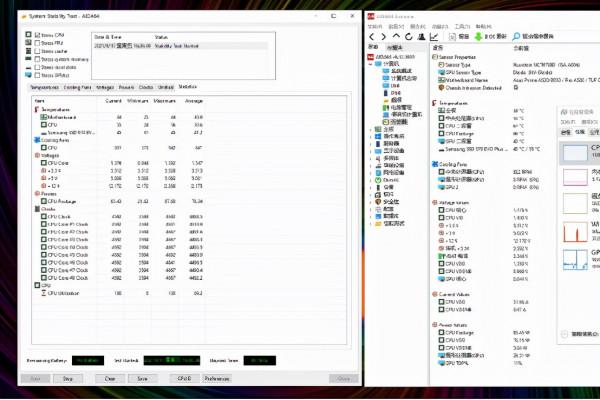The image size is (600, 400).
Task: Expand the 多媒体 node in AIDA64 tree
Action: click(x=371, y=158)
